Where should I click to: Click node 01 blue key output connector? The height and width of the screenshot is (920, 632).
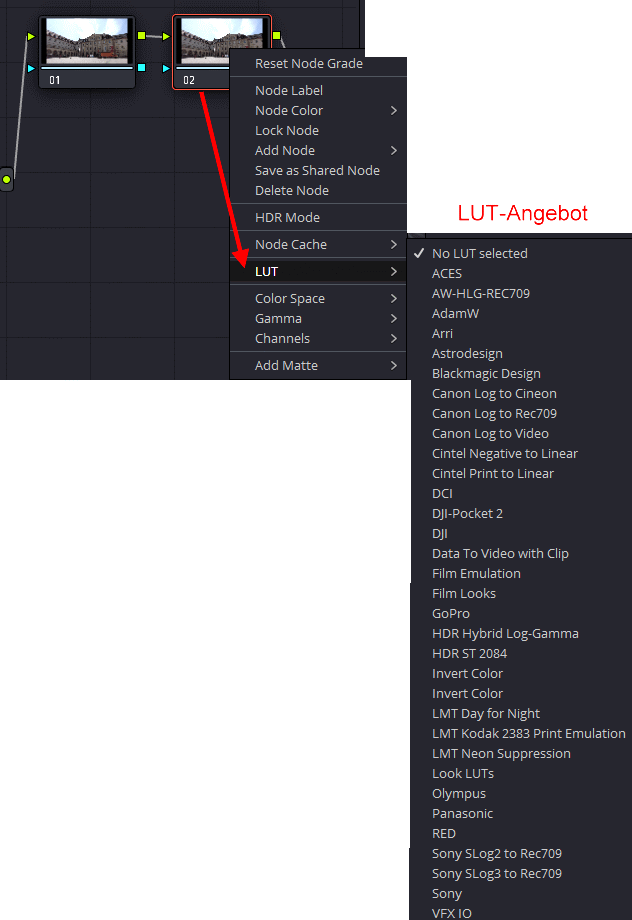[x=141, y=68]
